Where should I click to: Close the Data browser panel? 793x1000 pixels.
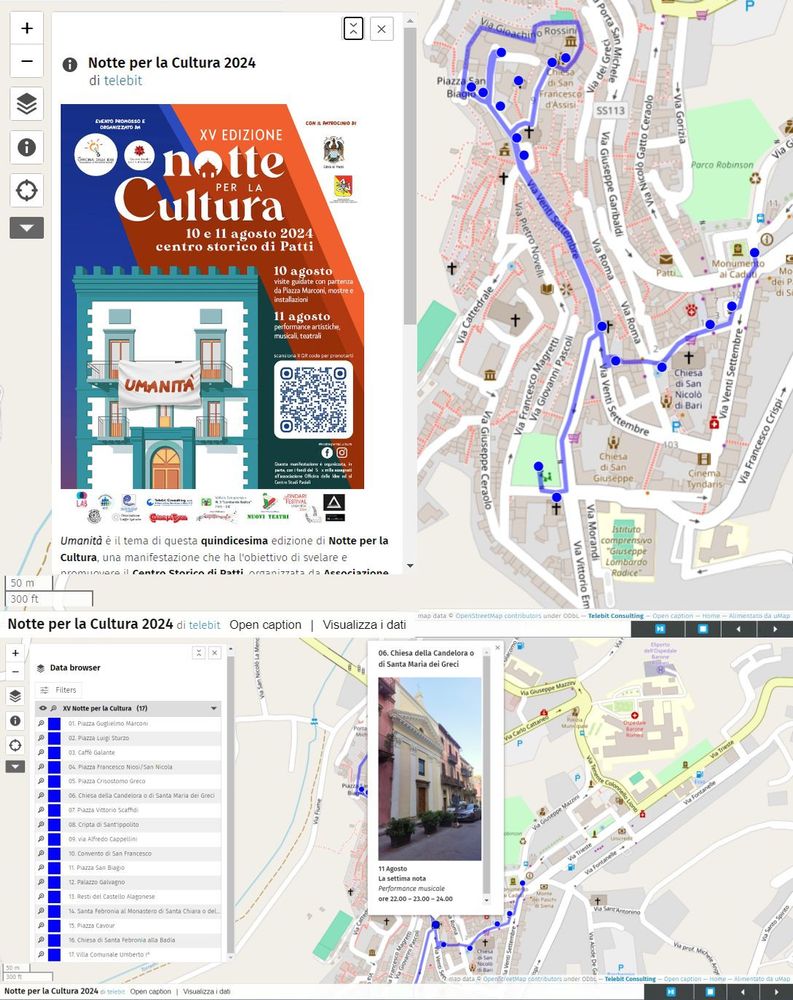coord(214,652)
